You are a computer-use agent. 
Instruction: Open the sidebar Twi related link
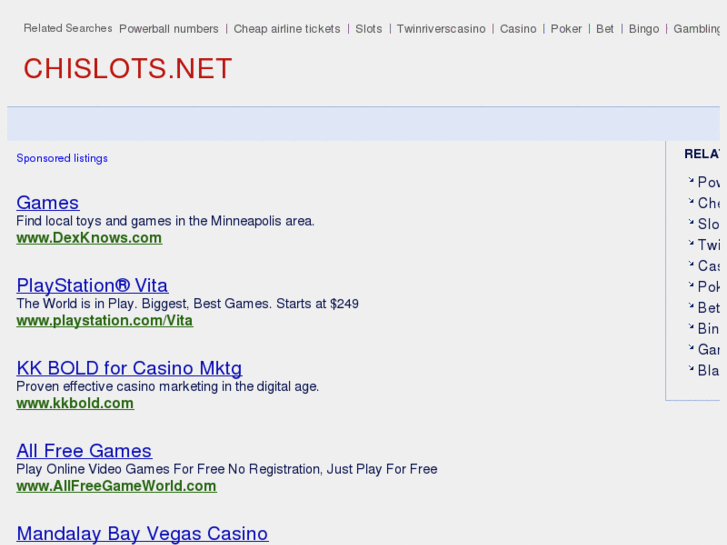click(708, 245)
